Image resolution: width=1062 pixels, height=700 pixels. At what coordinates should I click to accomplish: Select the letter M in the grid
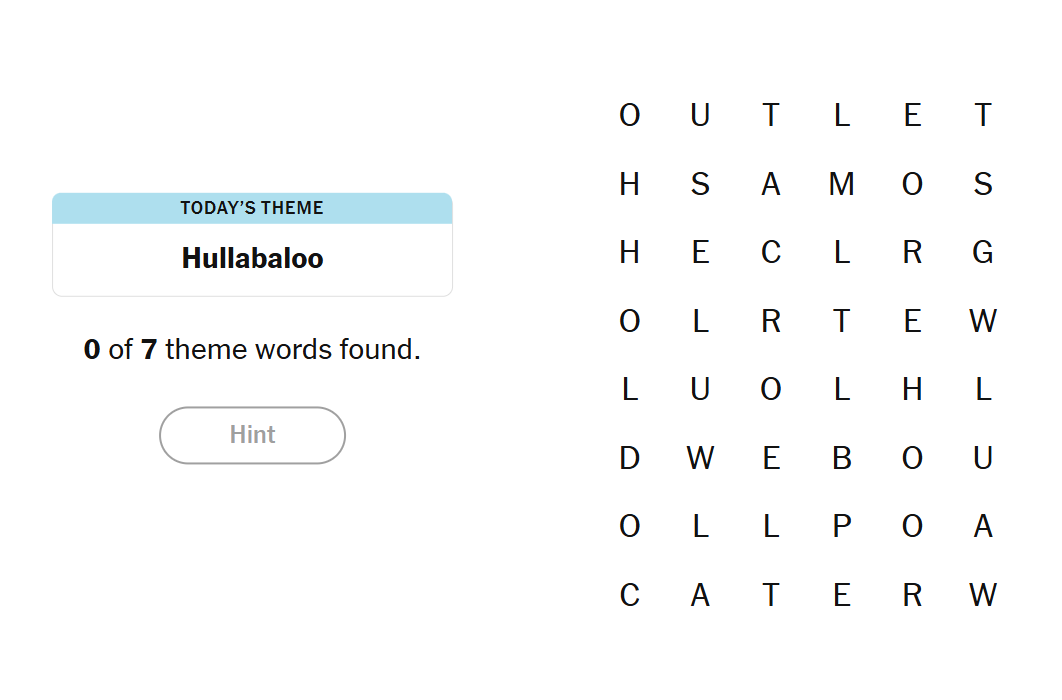click(x=841, y=184)
